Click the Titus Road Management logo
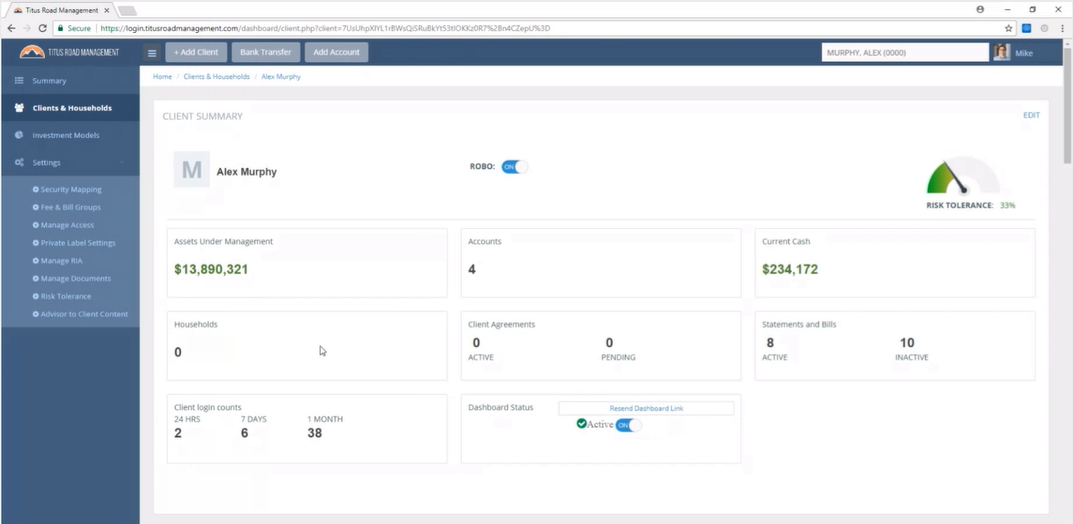 coord(69,52)
